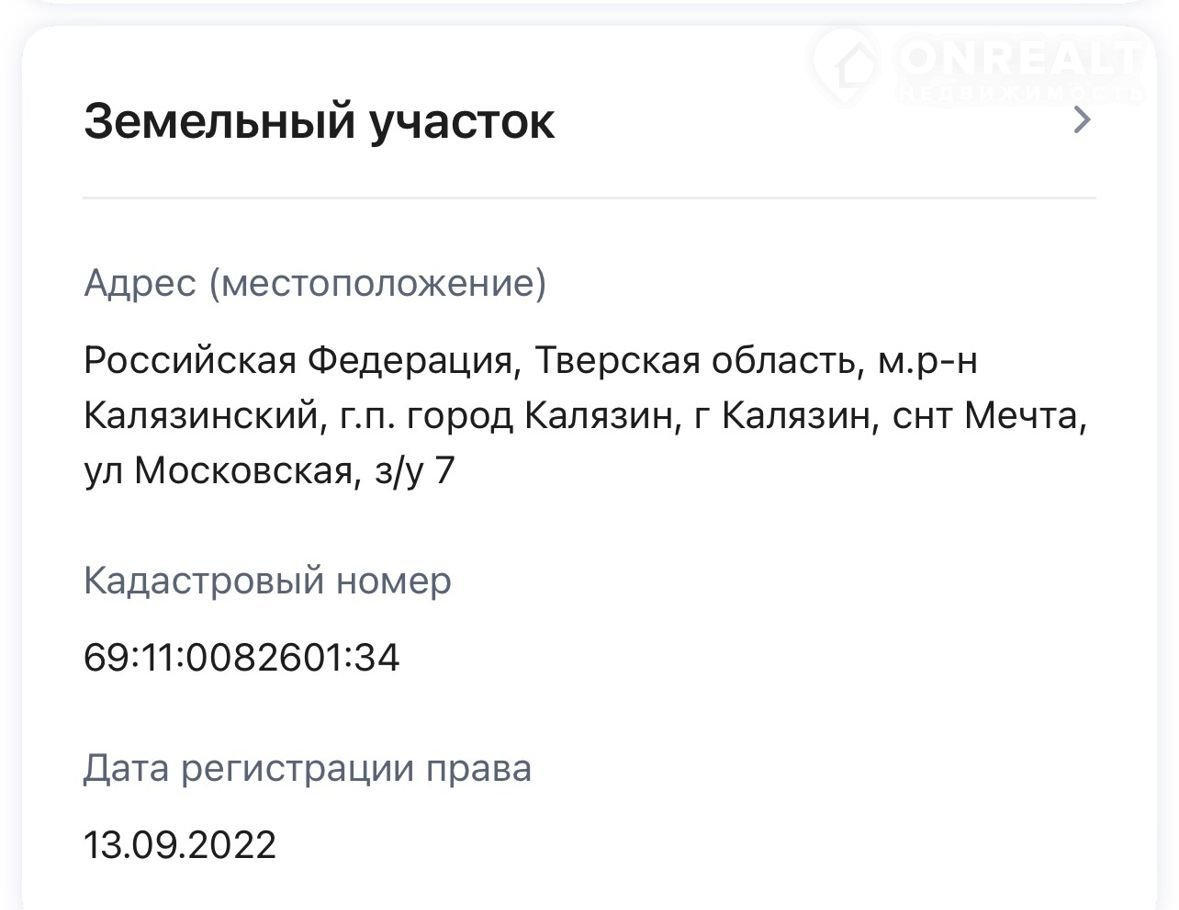This screenshot has height=910, width=1179.
Task: Click the word участок in the heading
Action: pyautogui.click(x=462, y=122)
